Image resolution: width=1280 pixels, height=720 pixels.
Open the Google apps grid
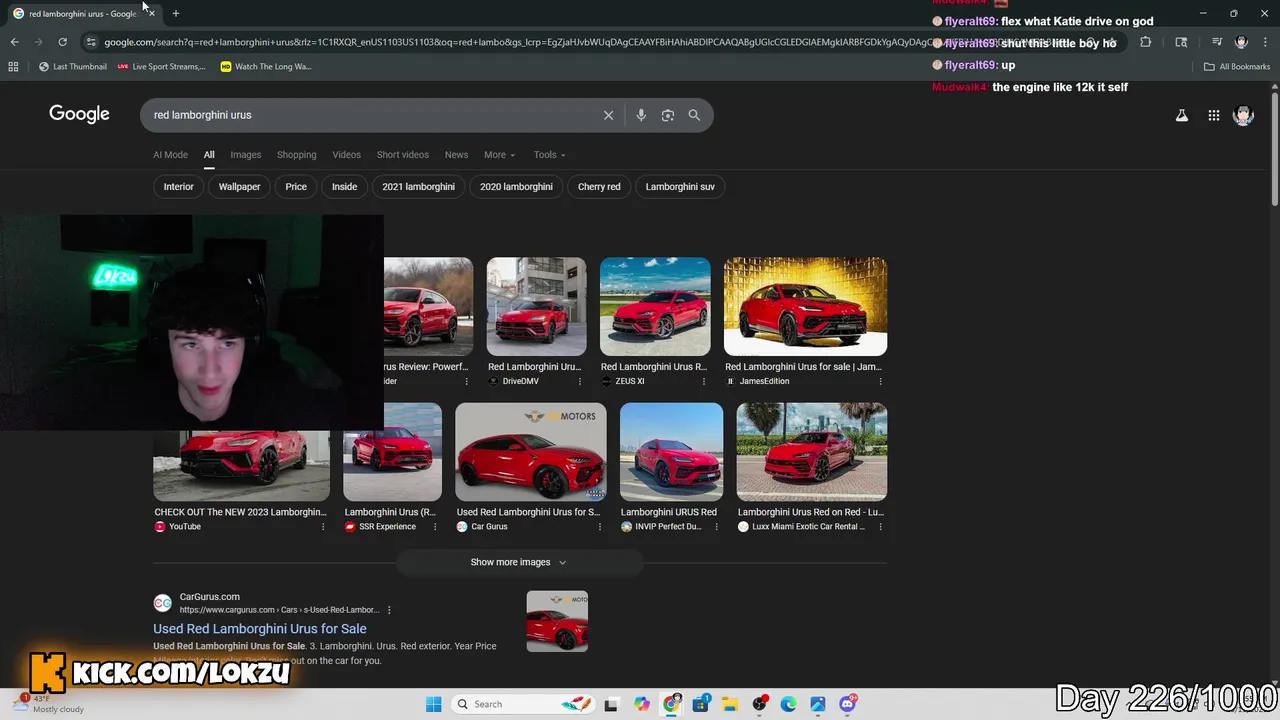pyautogui.click(x=1213, y=115)
